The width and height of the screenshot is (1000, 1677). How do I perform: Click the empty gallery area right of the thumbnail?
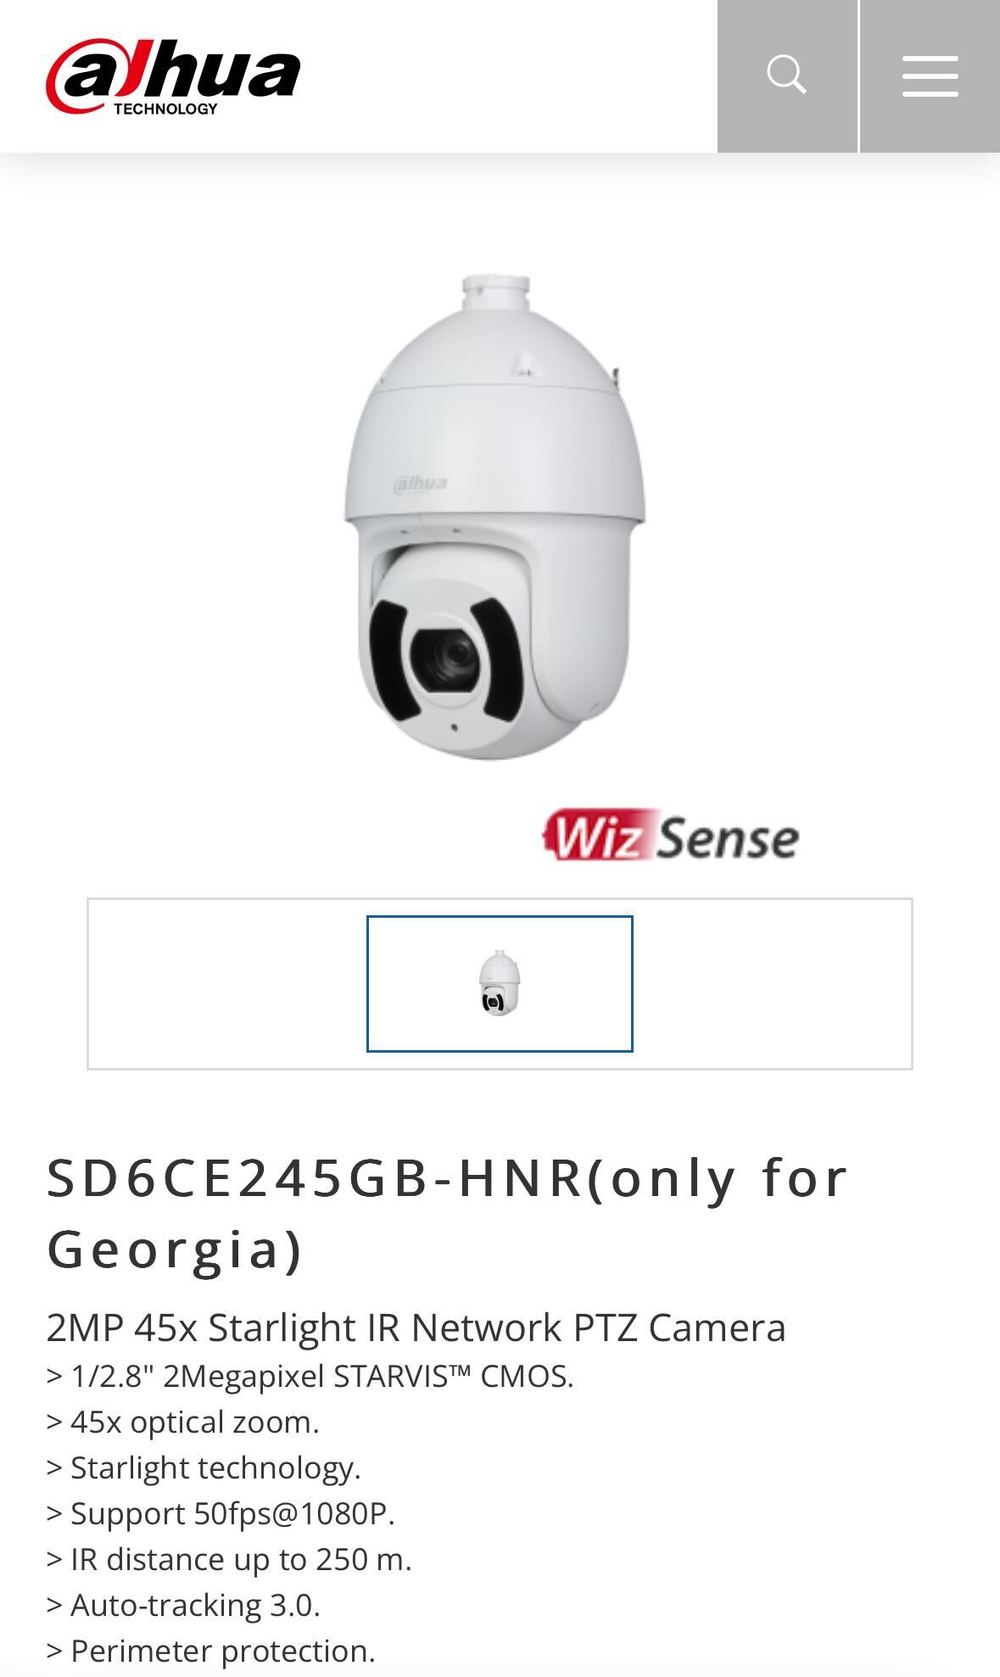coord(772,984)
